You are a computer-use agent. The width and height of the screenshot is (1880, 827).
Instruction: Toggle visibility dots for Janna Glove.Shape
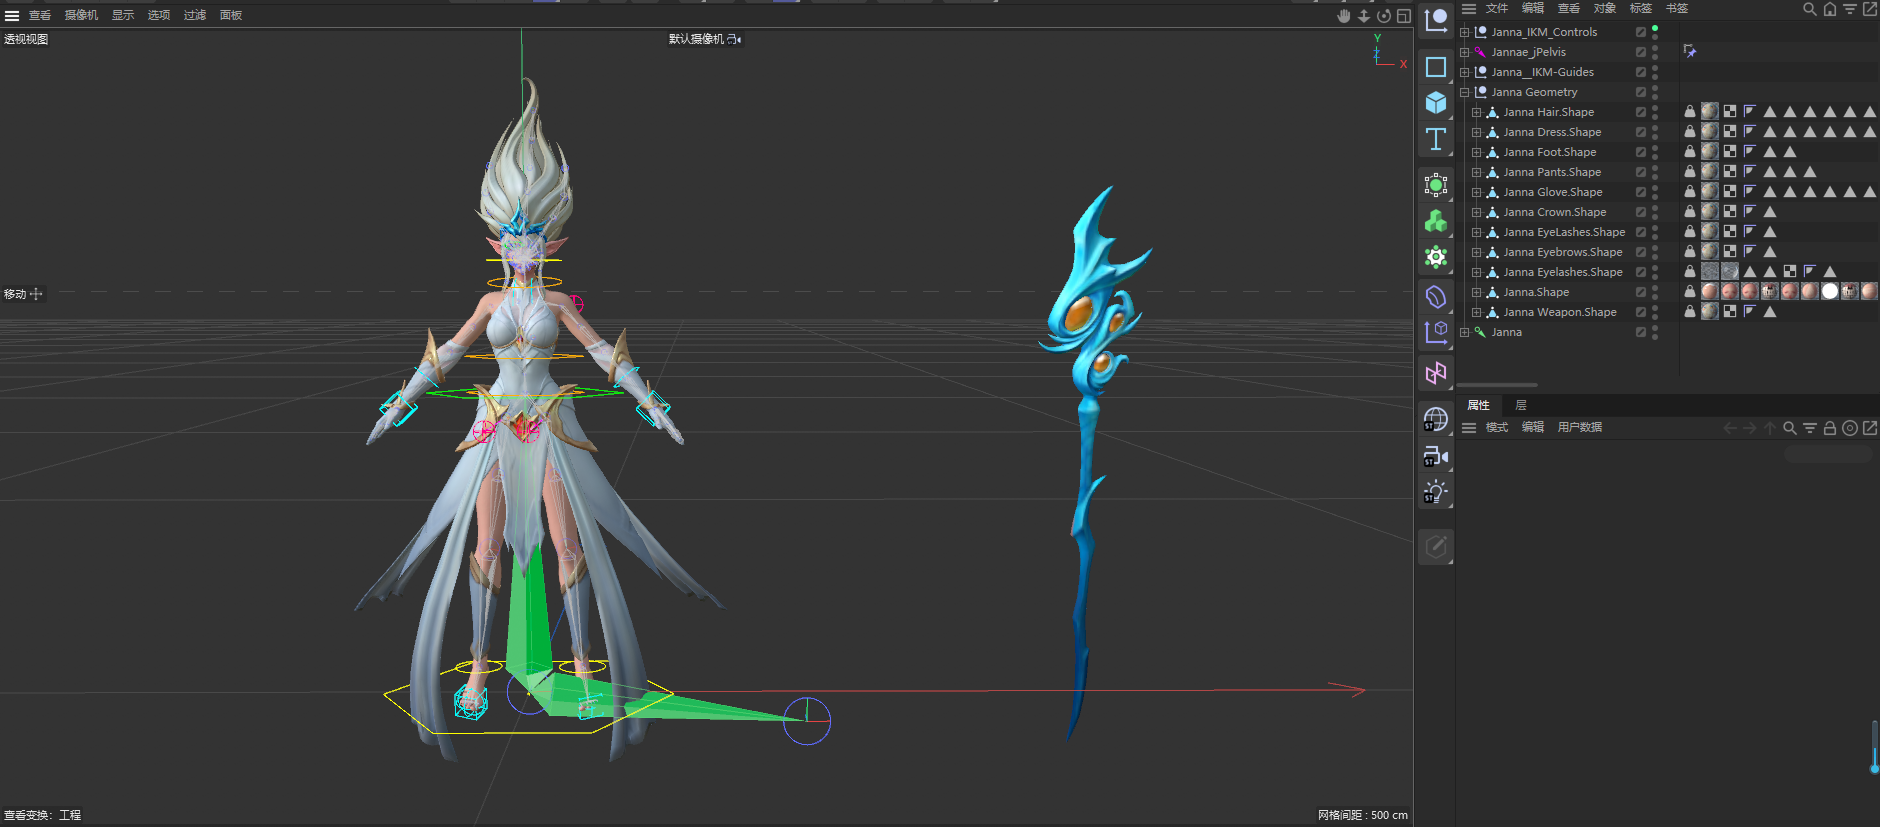coord(1655,192)
